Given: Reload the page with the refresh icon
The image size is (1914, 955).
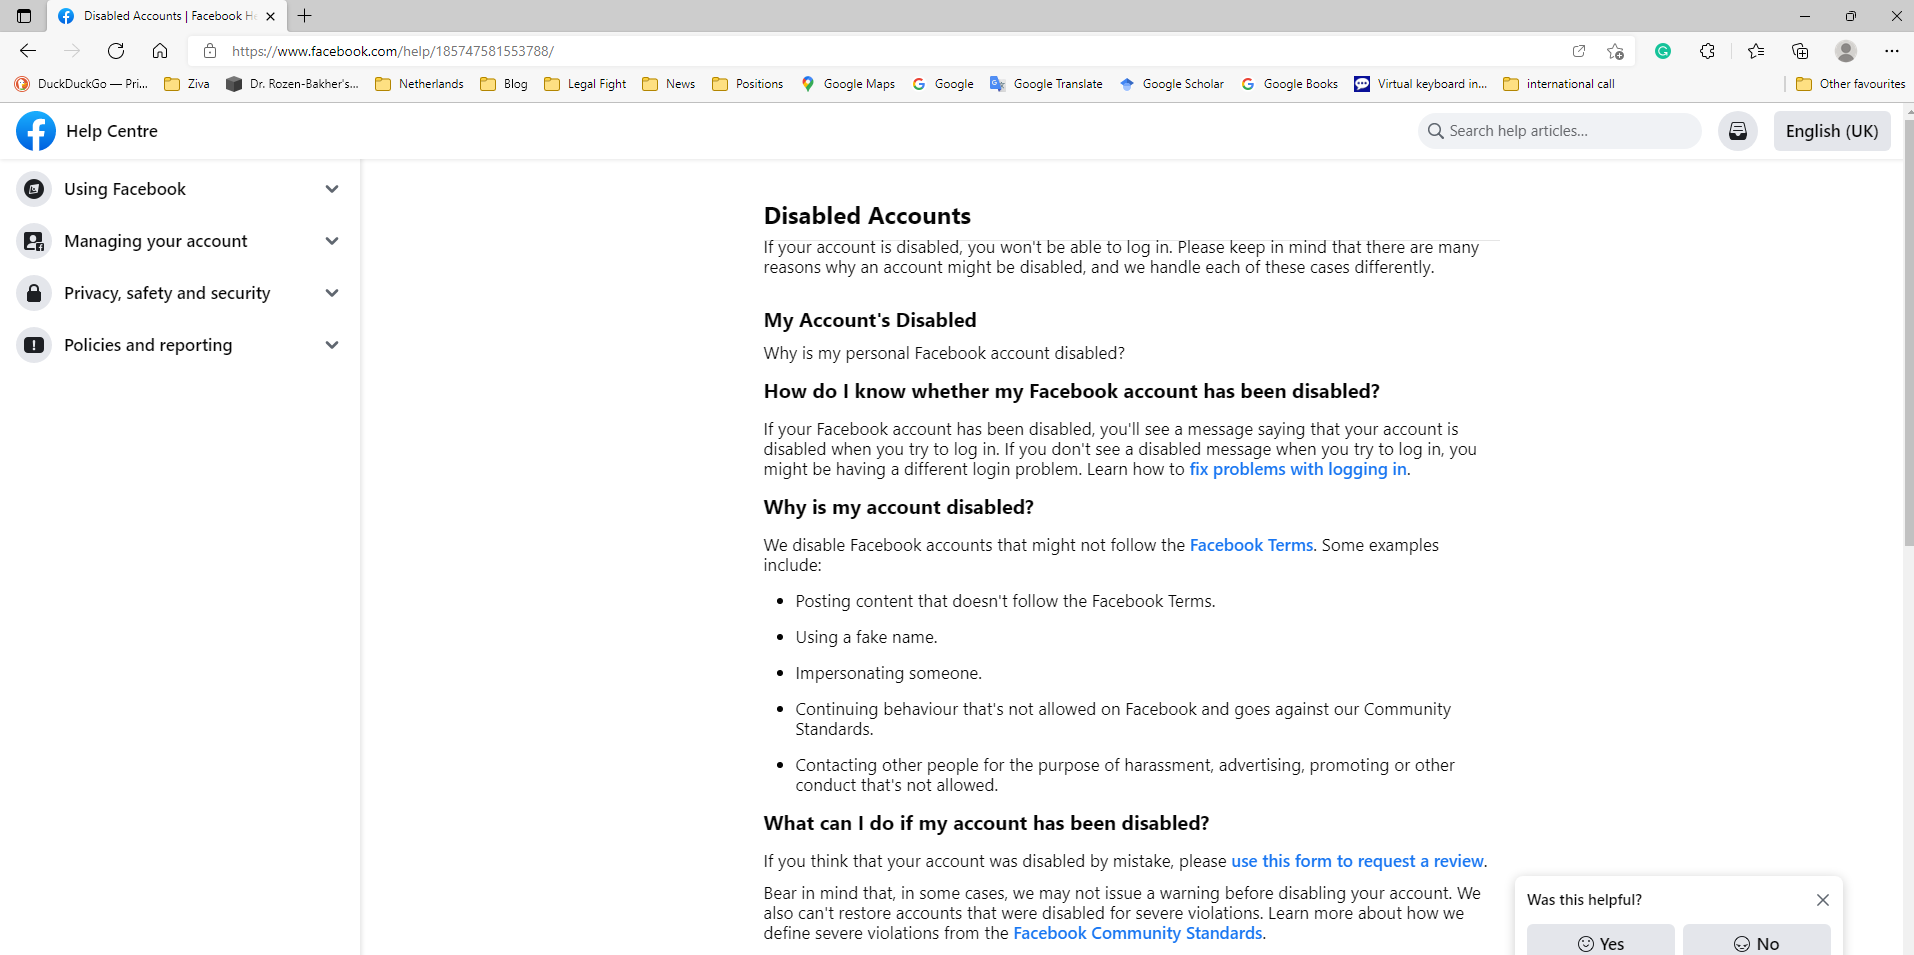Looking at the screenshot, I should point(116,51).
